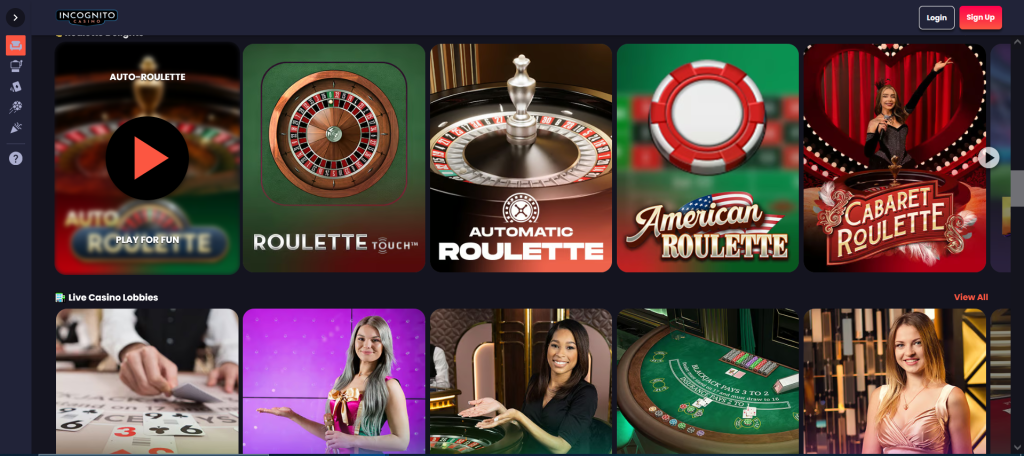
Task: Open the Automatic Roulette game tile
Action: point(520,158)
